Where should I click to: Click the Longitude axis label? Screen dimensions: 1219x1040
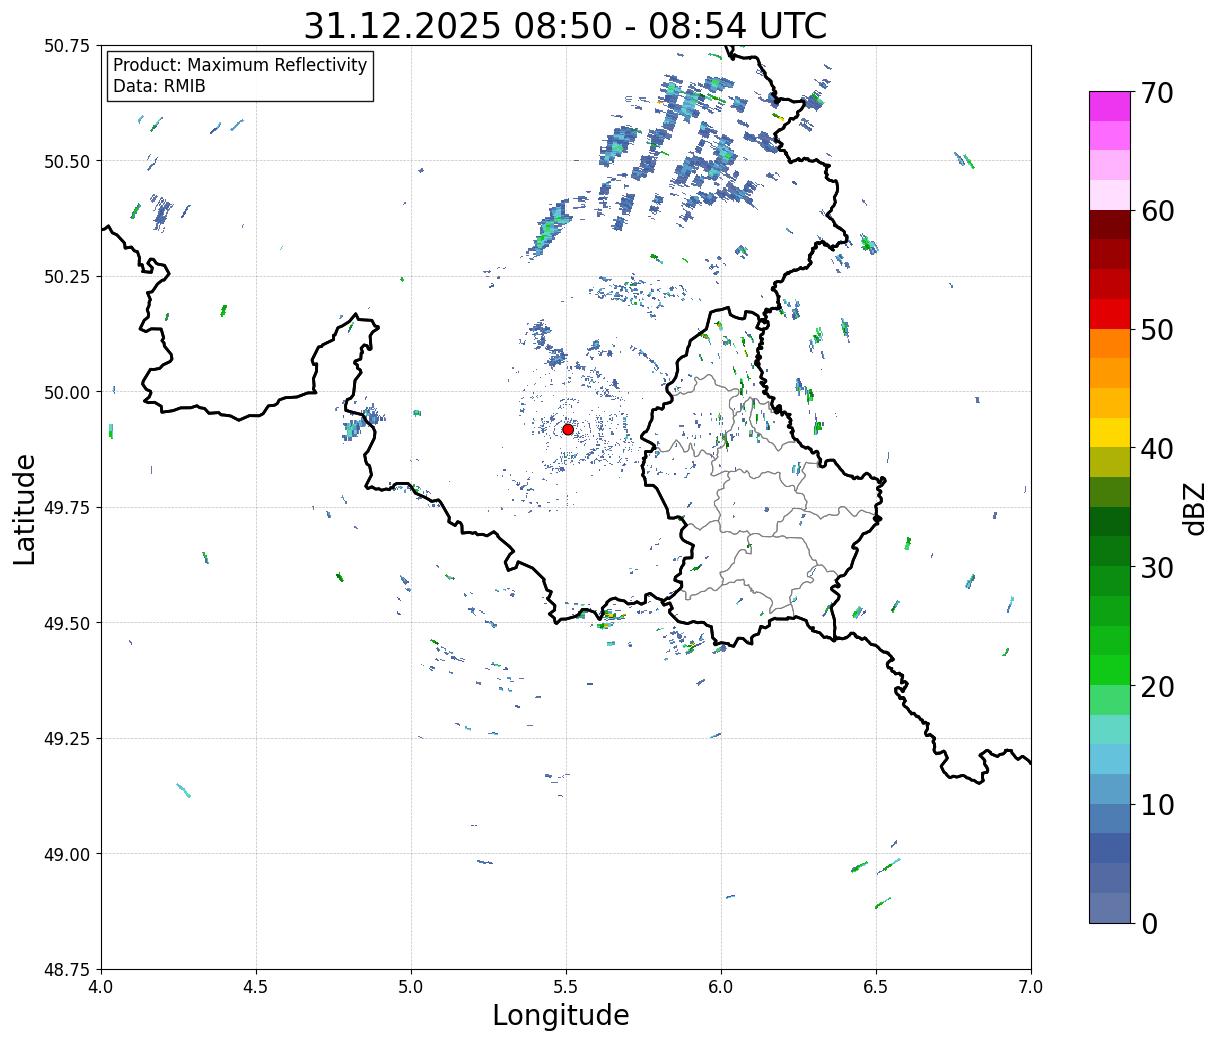561,1015
